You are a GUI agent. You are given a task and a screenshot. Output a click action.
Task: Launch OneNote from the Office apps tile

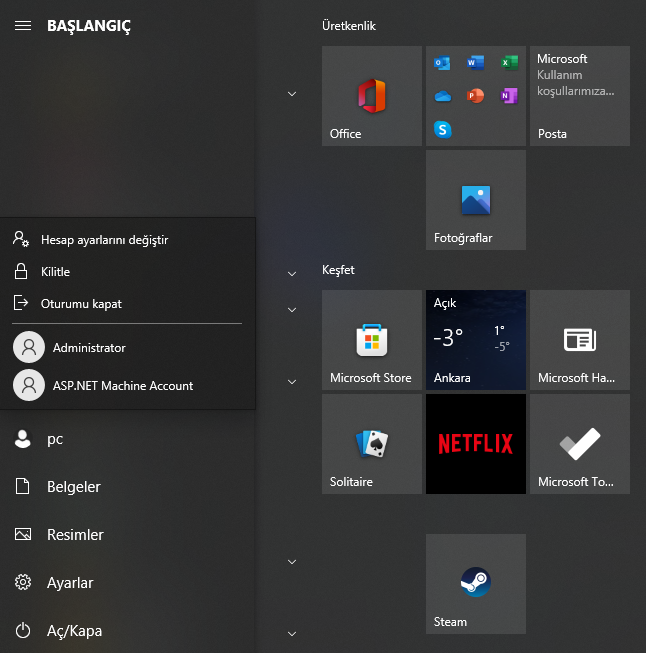pos(509,96)
